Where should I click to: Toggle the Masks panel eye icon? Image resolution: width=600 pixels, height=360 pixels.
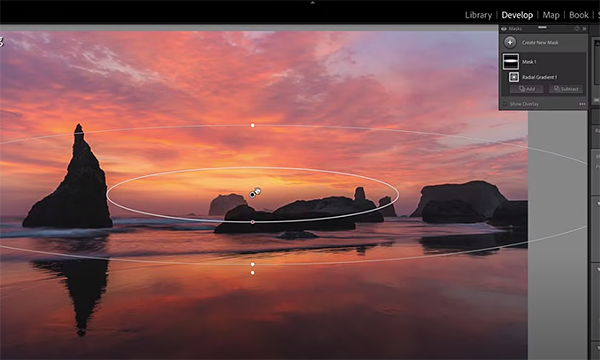click(x=504, y=29)
